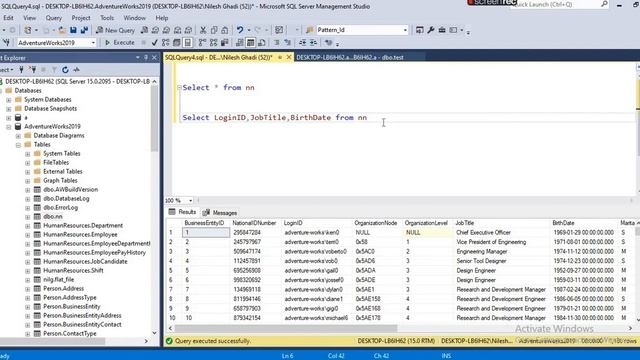The image size is (640, 360).
Task: Click the Object Explorer vertical scrollbar
Action: pos(154,119)
